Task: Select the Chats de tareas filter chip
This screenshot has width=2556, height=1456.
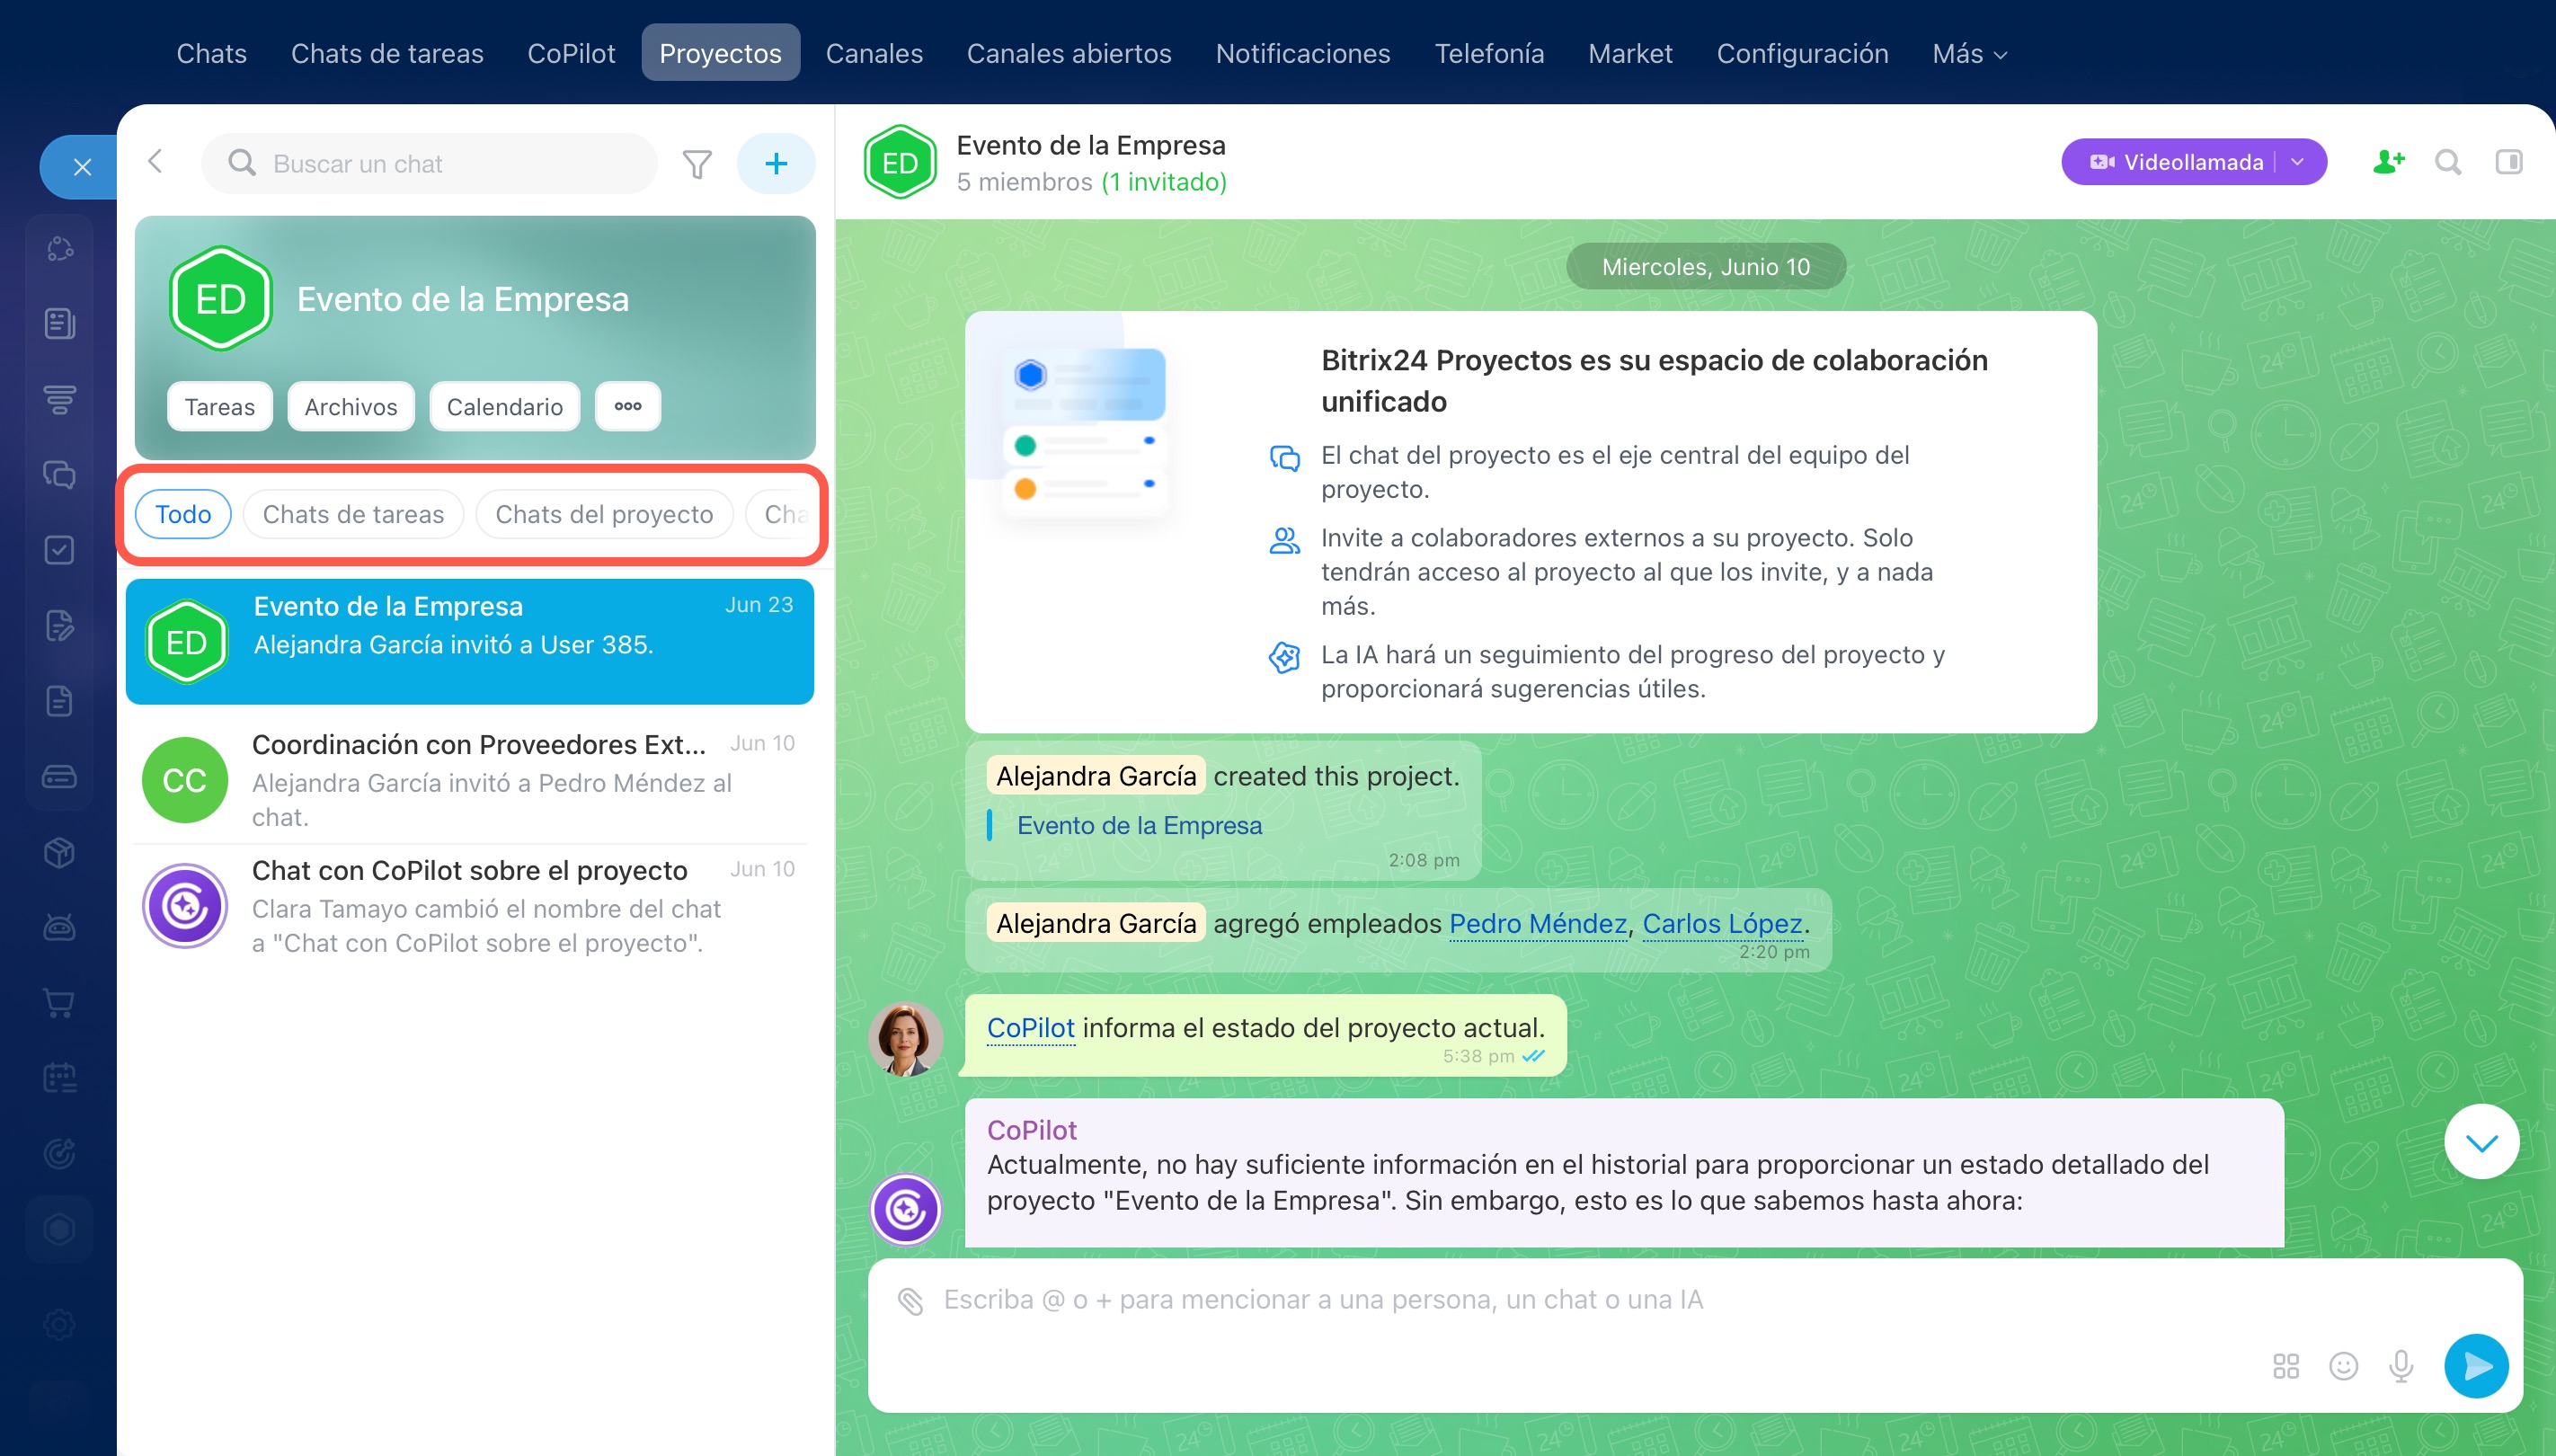Action: point(353,514)
